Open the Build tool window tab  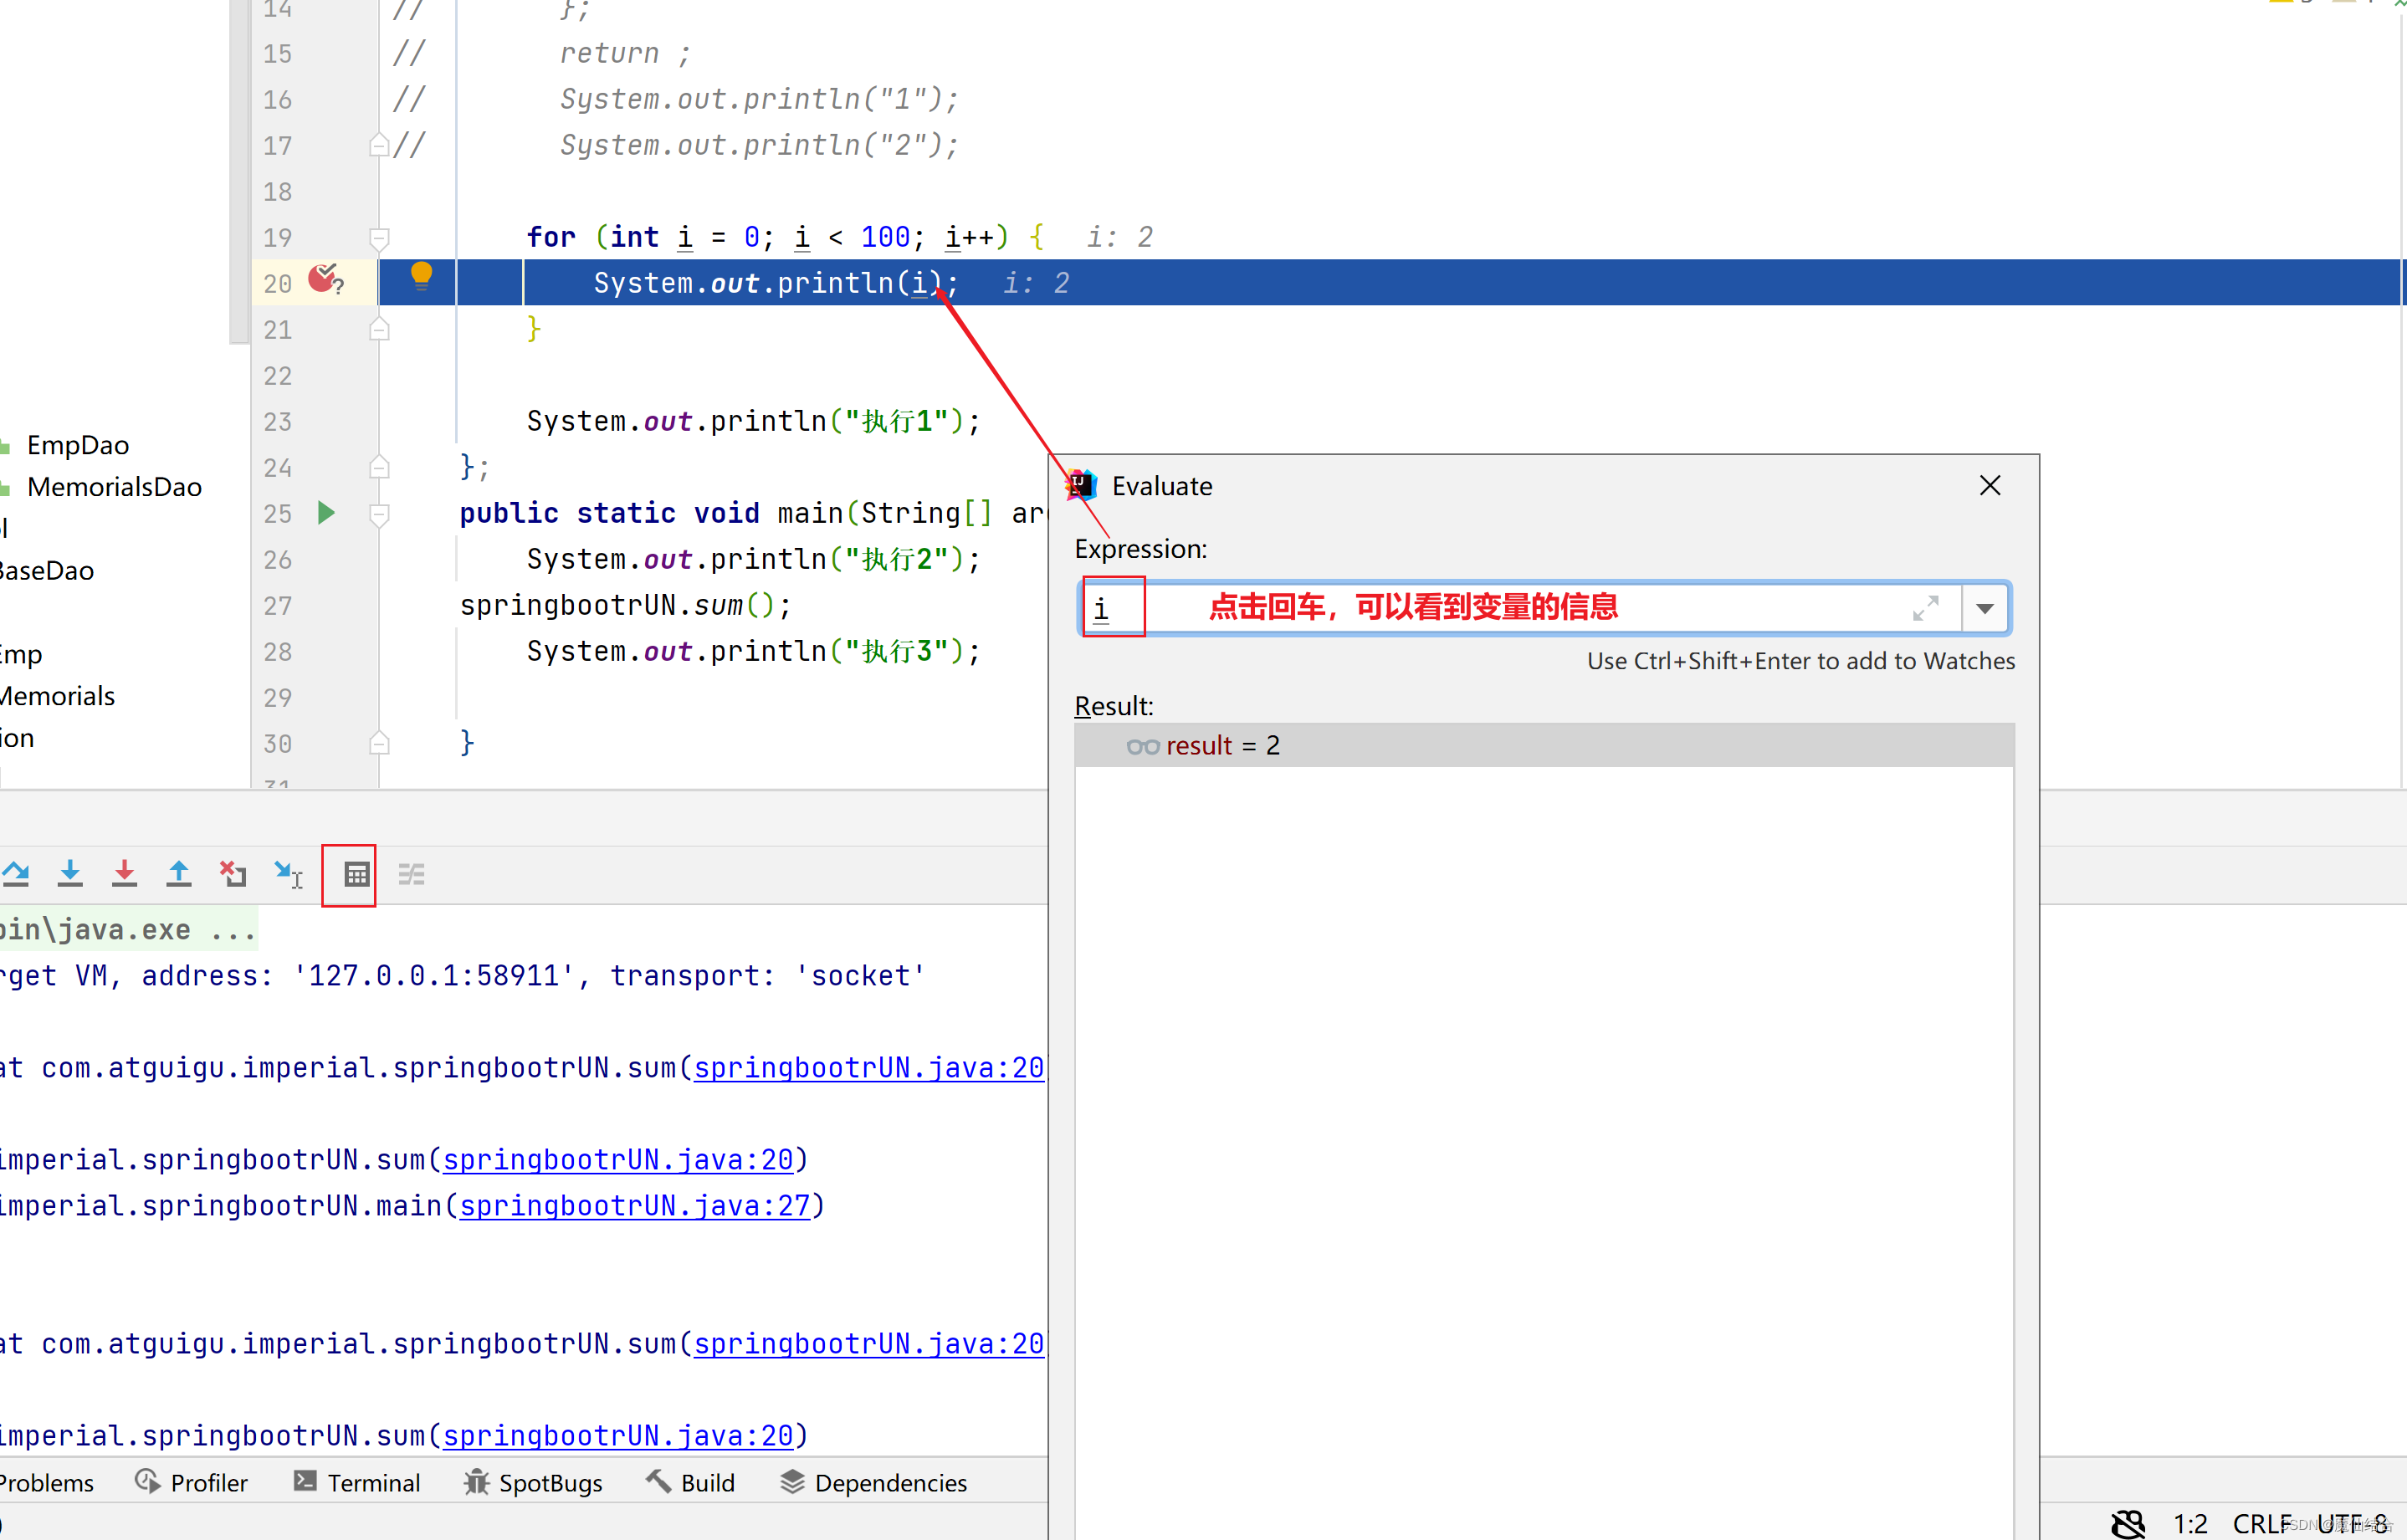[690, 1482]
